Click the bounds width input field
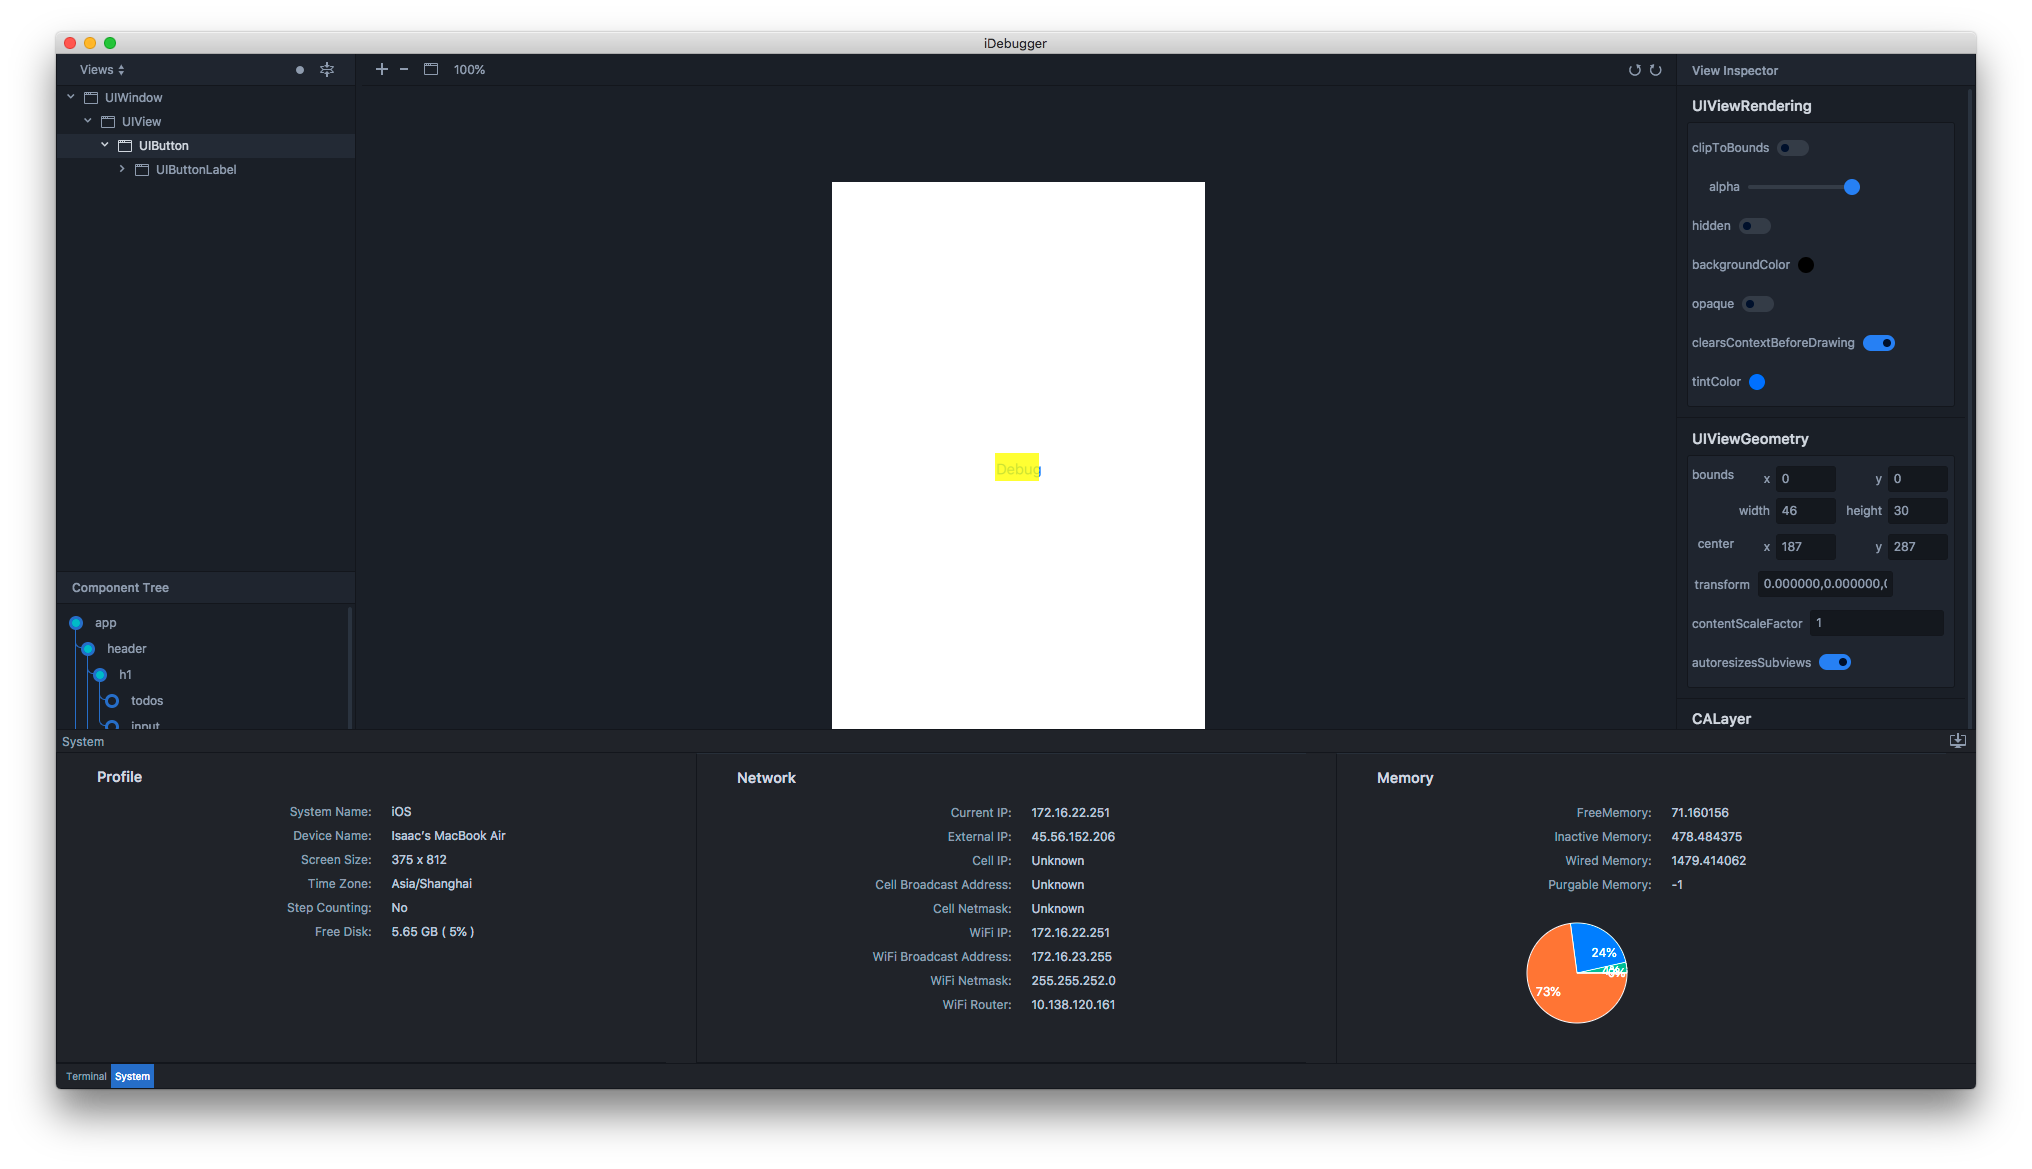The height and width of the screenshot is (1169, 2032). (1804, 511)
